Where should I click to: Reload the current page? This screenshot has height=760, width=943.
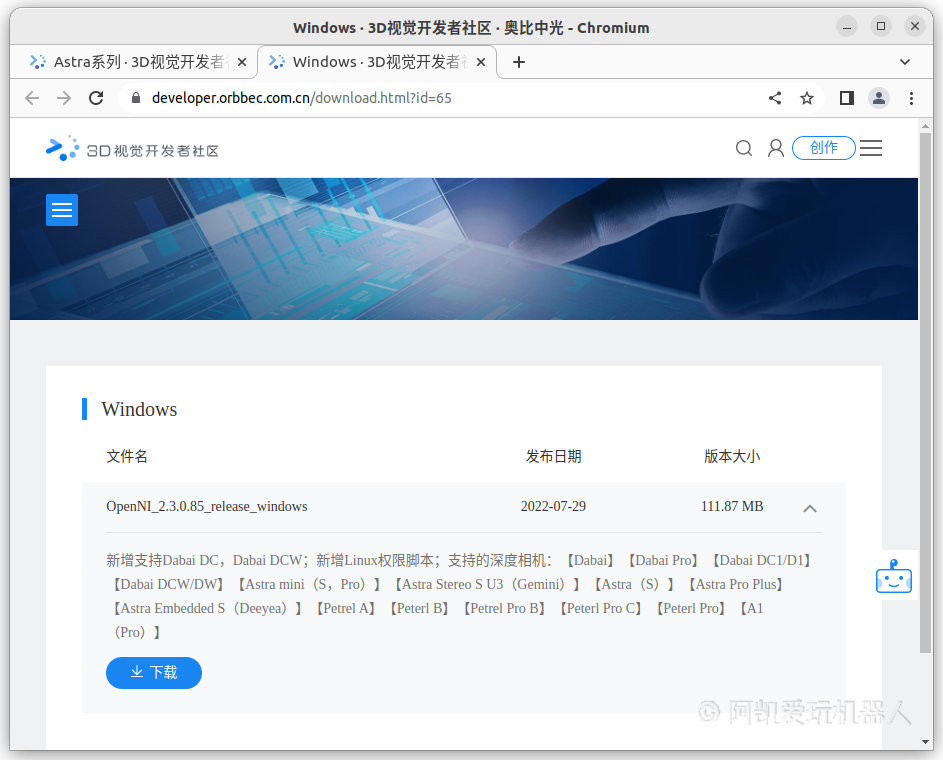tap(96, 98)
